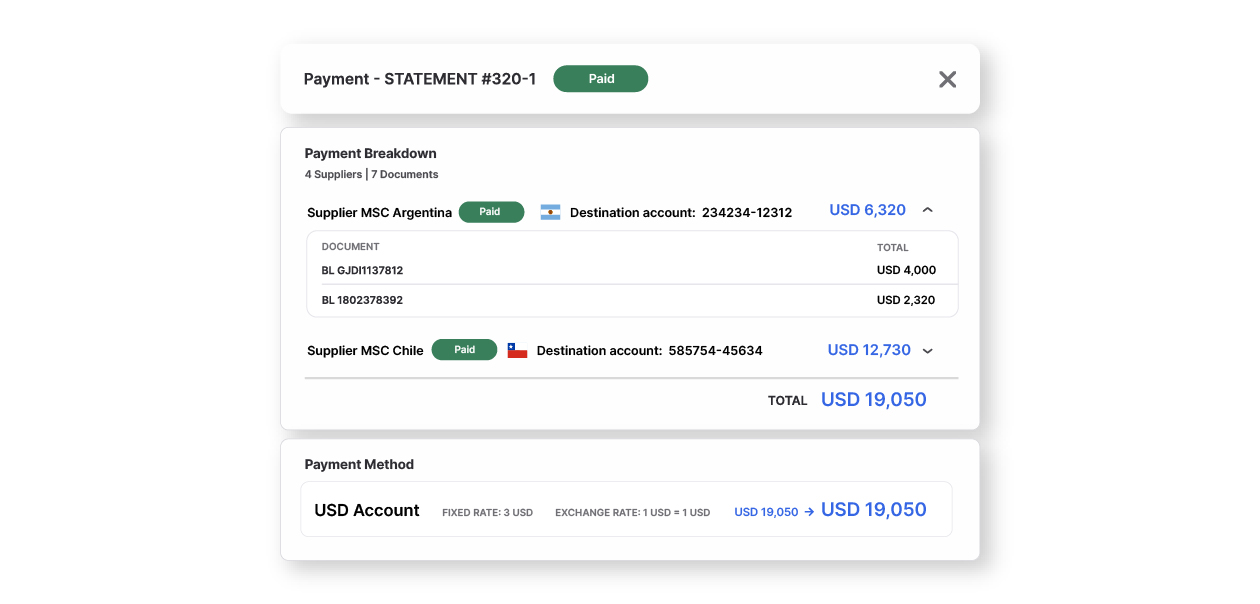
Task: Click Argentina destination account number 234234-12312
Action: pyautogui.click(x=746, y=213)
